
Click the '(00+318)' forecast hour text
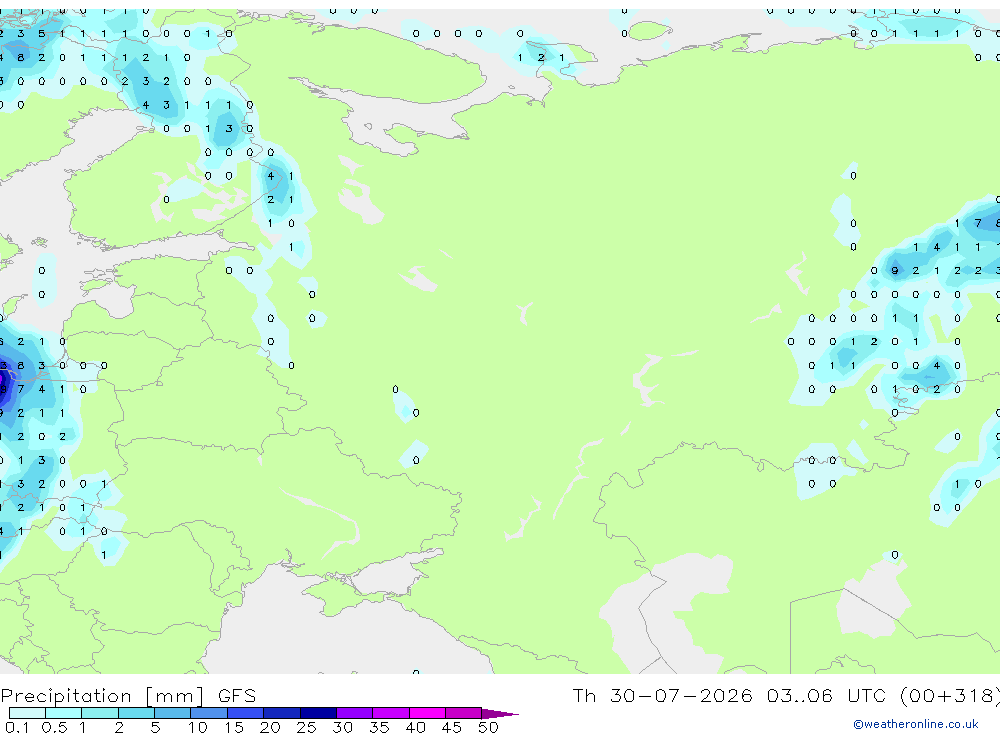click(950, 696)
